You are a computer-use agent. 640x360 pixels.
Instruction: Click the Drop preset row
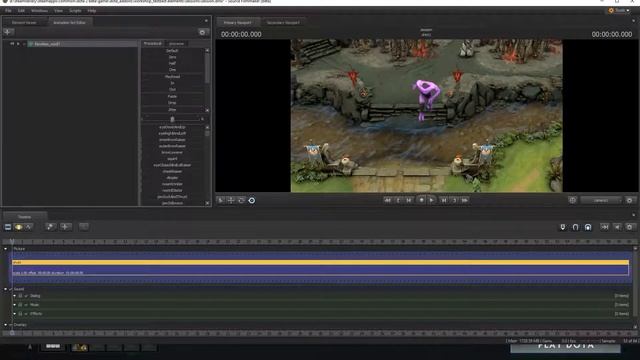pos(172,103)
